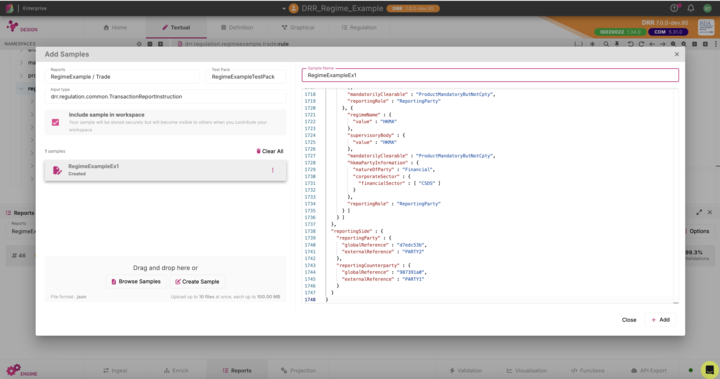Open the Visualisation engine tab
The height and width of the screenshot is (379, 720).
click(x=526, y=370)
